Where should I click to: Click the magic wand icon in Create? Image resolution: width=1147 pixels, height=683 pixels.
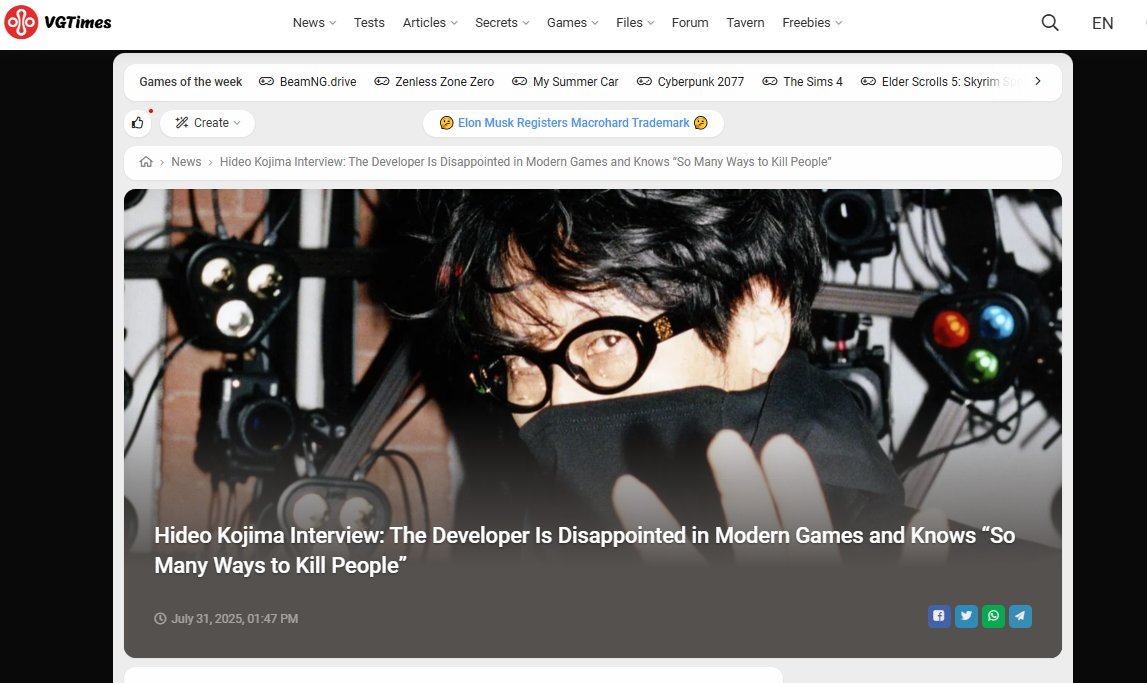182,123
